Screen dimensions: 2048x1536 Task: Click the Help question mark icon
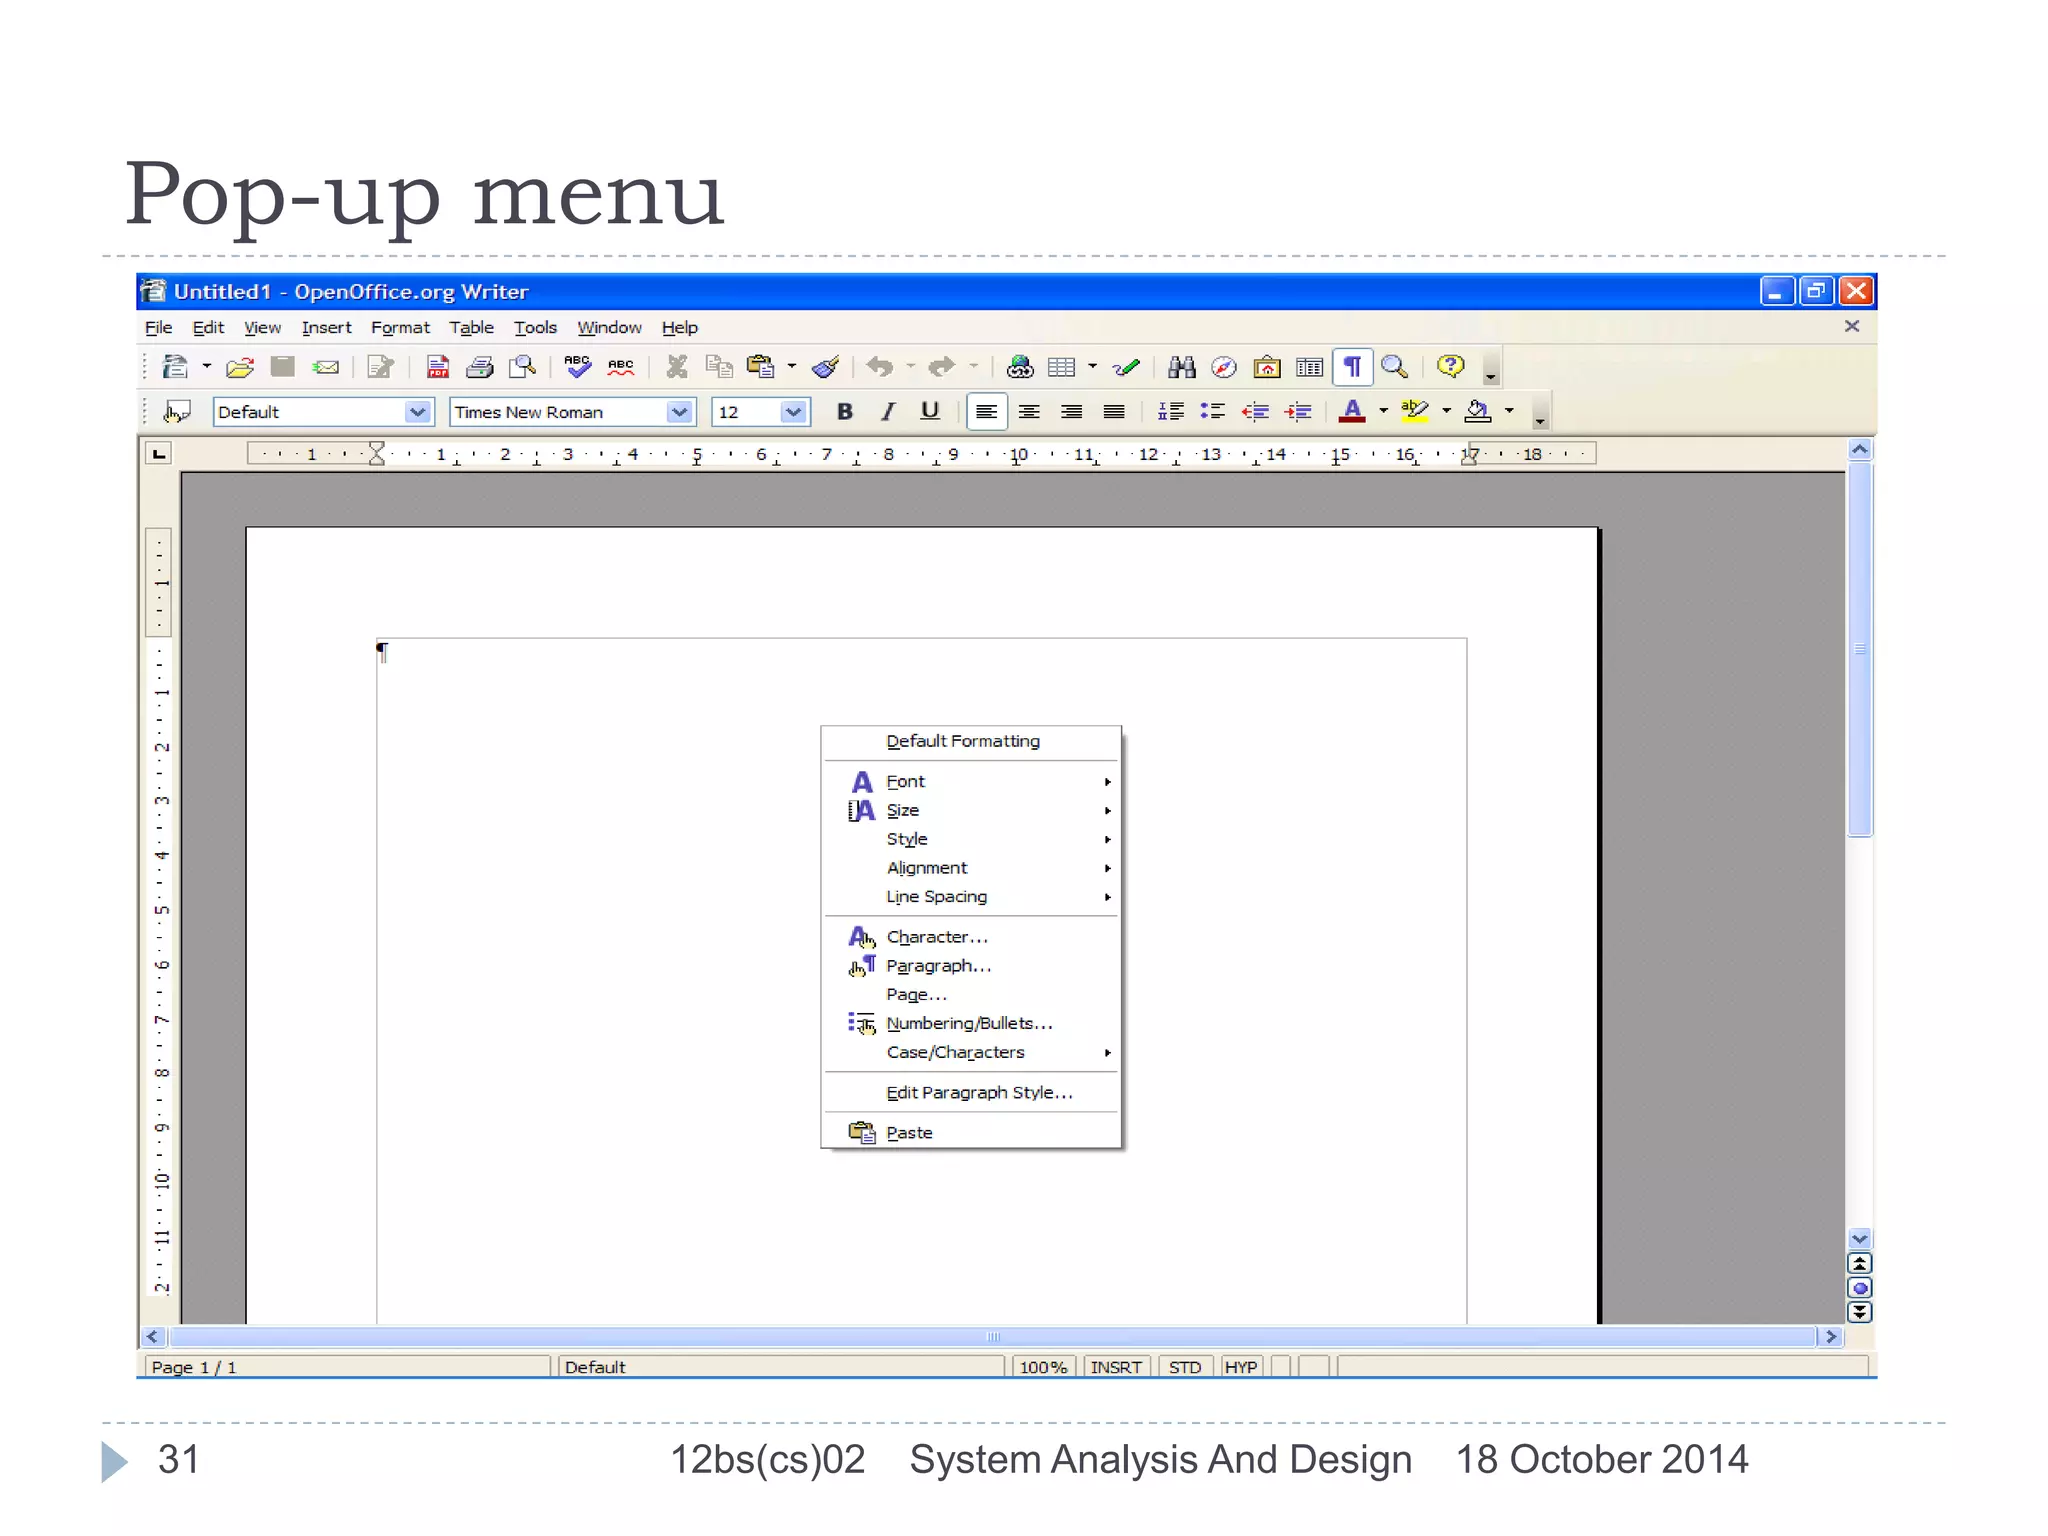1451,366
